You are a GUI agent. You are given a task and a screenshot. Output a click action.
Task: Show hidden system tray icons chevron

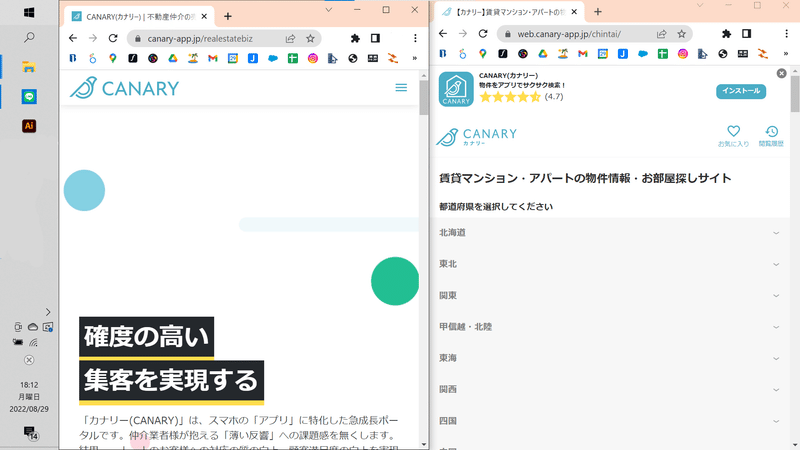48,312
